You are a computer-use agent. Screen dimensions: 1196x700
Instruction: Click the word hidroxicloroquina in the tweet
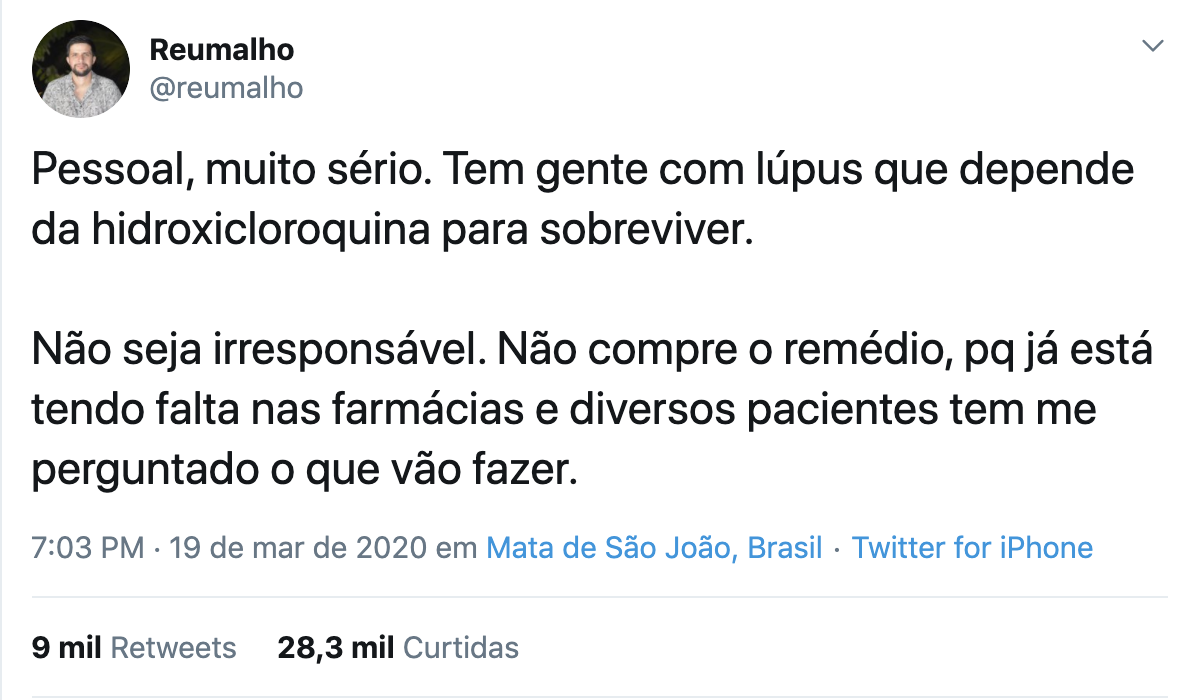point(261,229)
